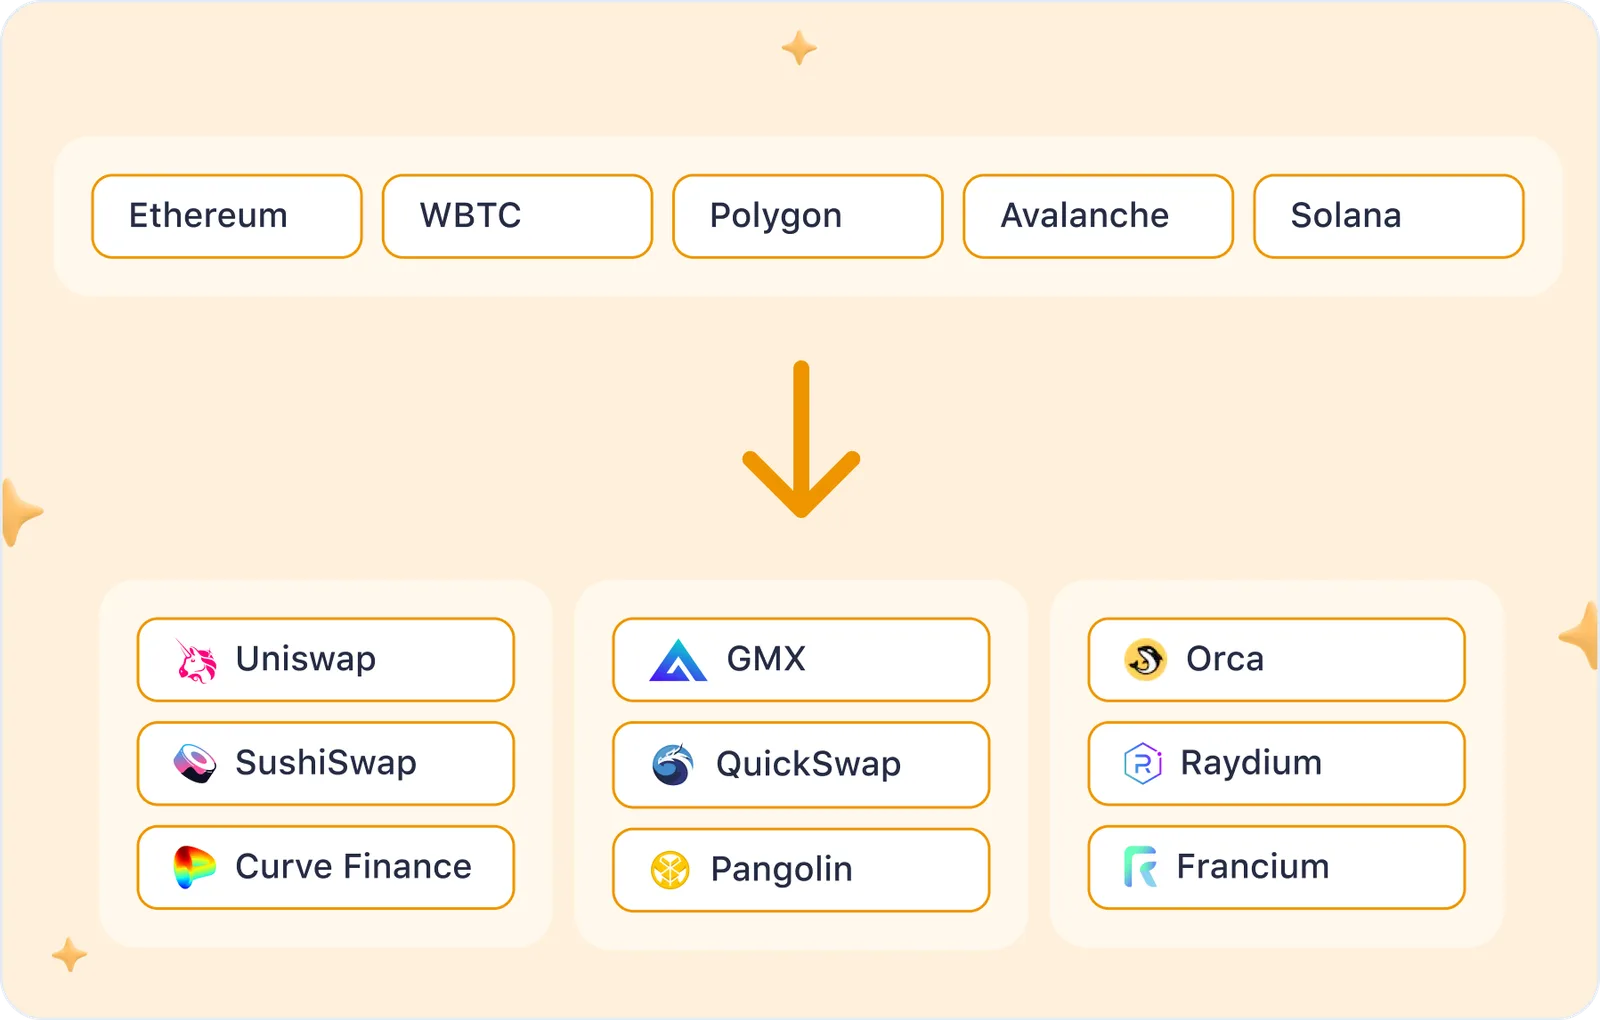The height and width of the screenshot is (1020, 1600).
Task: Click the GMX text label
Action: click(x=766, y=659)
